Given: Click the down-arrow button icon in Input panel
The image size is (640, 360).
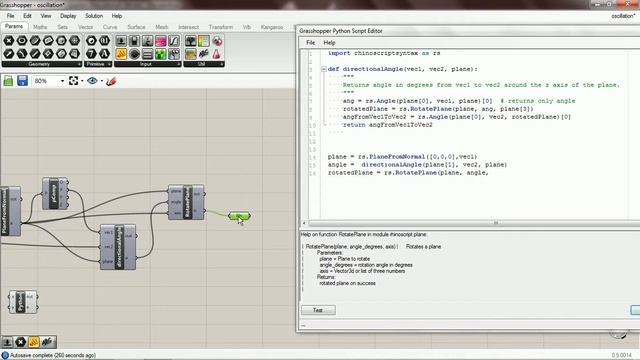Looking at the screenshot, I should coord(121,41).
